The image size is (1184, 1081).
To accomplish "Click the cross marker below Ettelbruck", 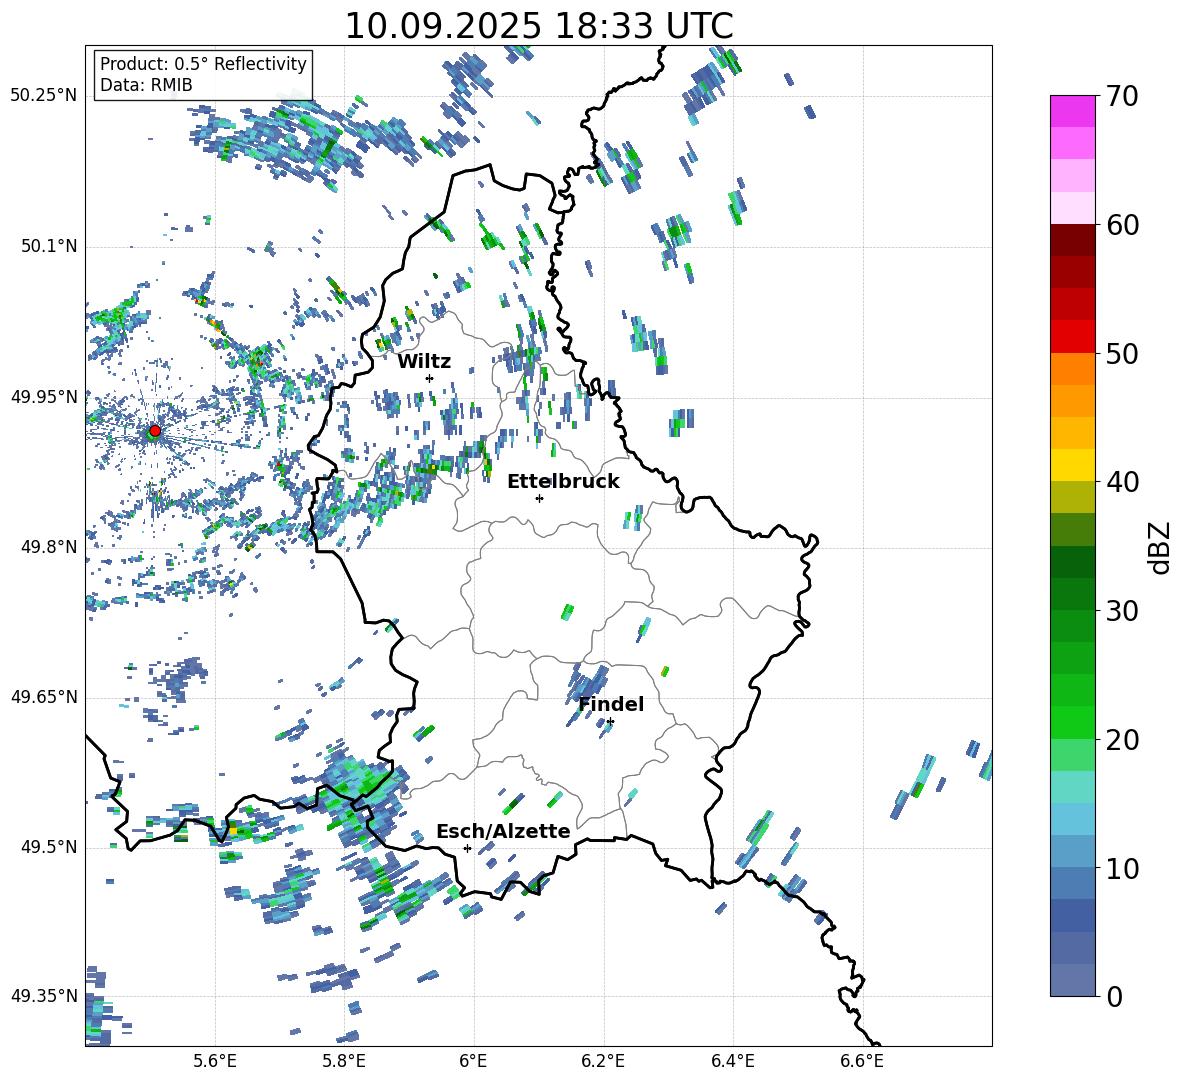I will click(539, 498).
